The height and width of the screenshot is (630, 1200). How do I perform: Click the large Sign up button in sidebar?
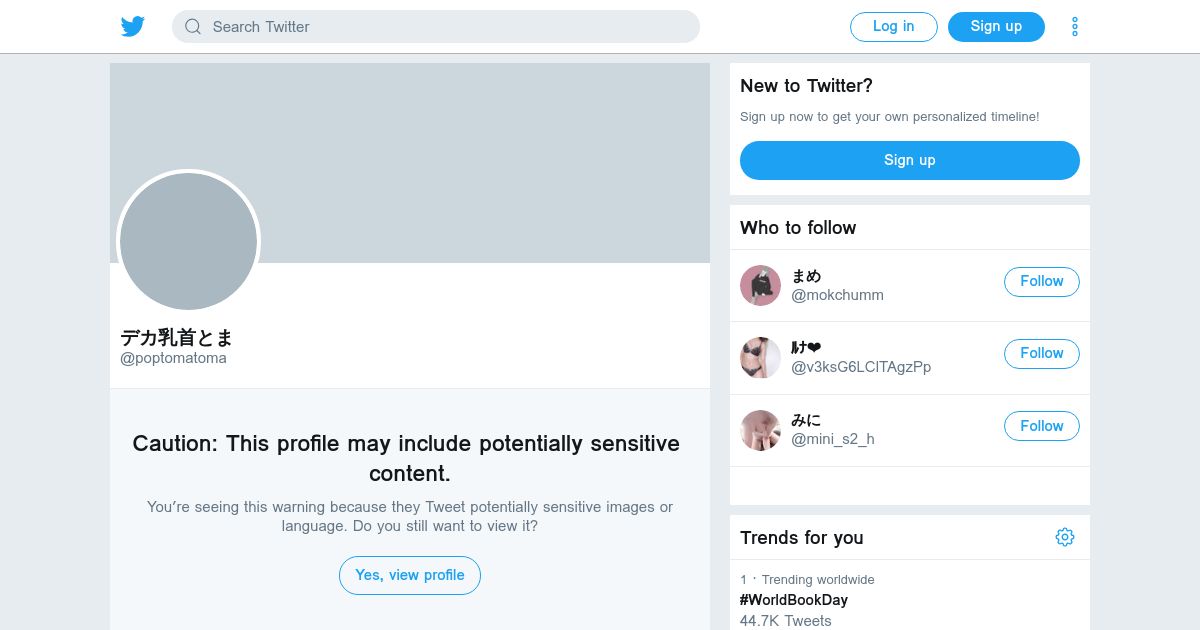(909, 160)
